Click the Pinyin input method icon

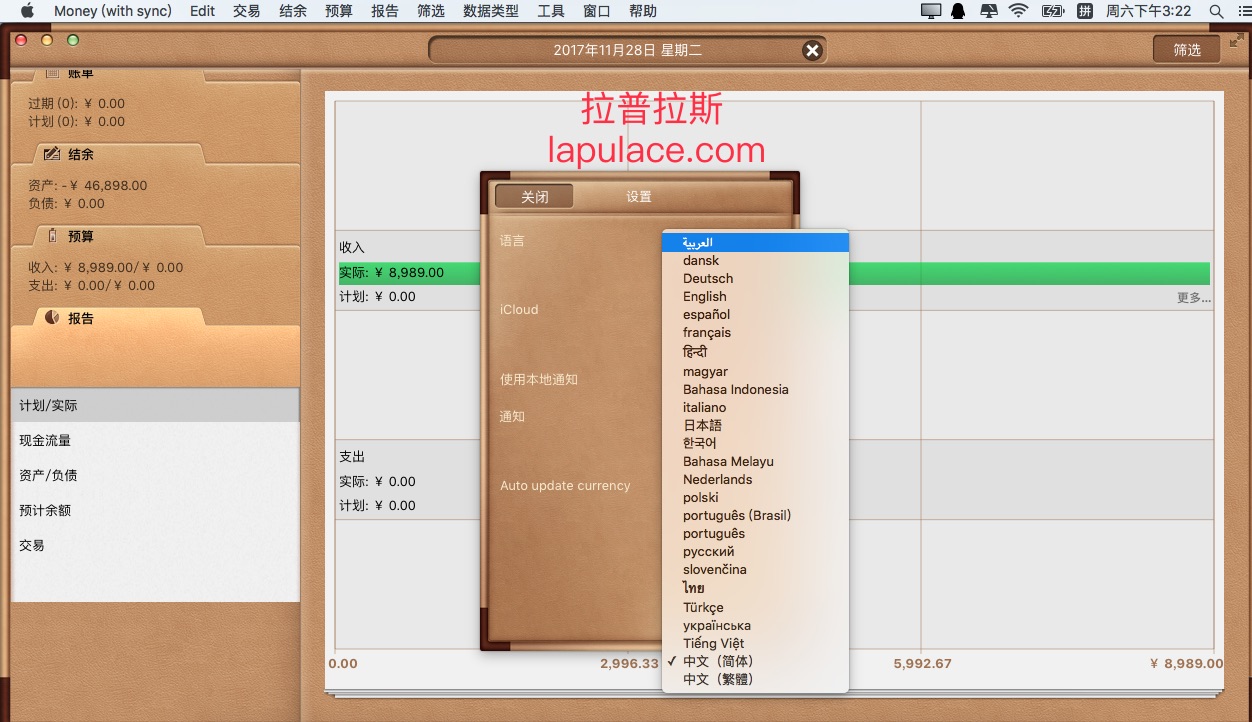(1084, 11)
